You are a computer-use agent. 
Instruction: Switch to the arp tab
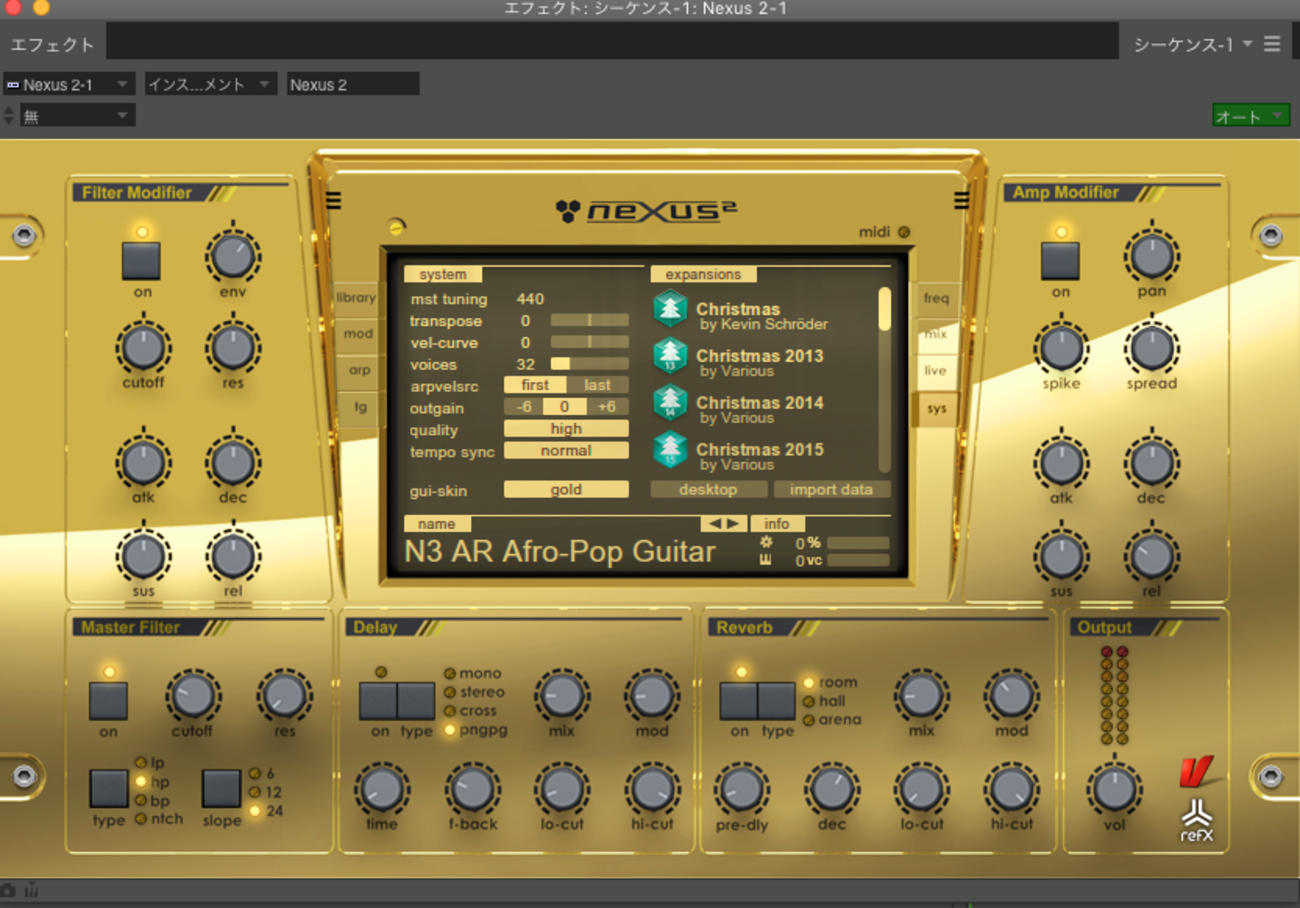(x=358, y=370)
